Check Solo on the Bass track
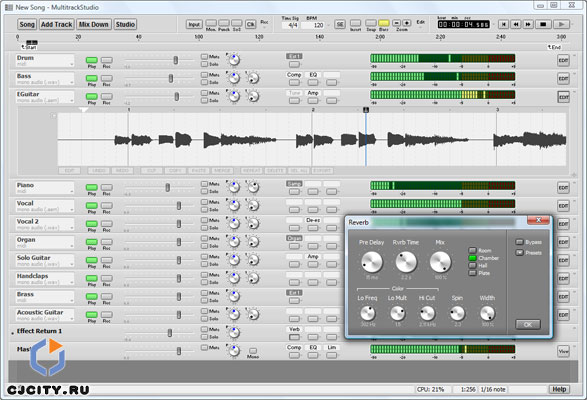 tap(204, 82)
